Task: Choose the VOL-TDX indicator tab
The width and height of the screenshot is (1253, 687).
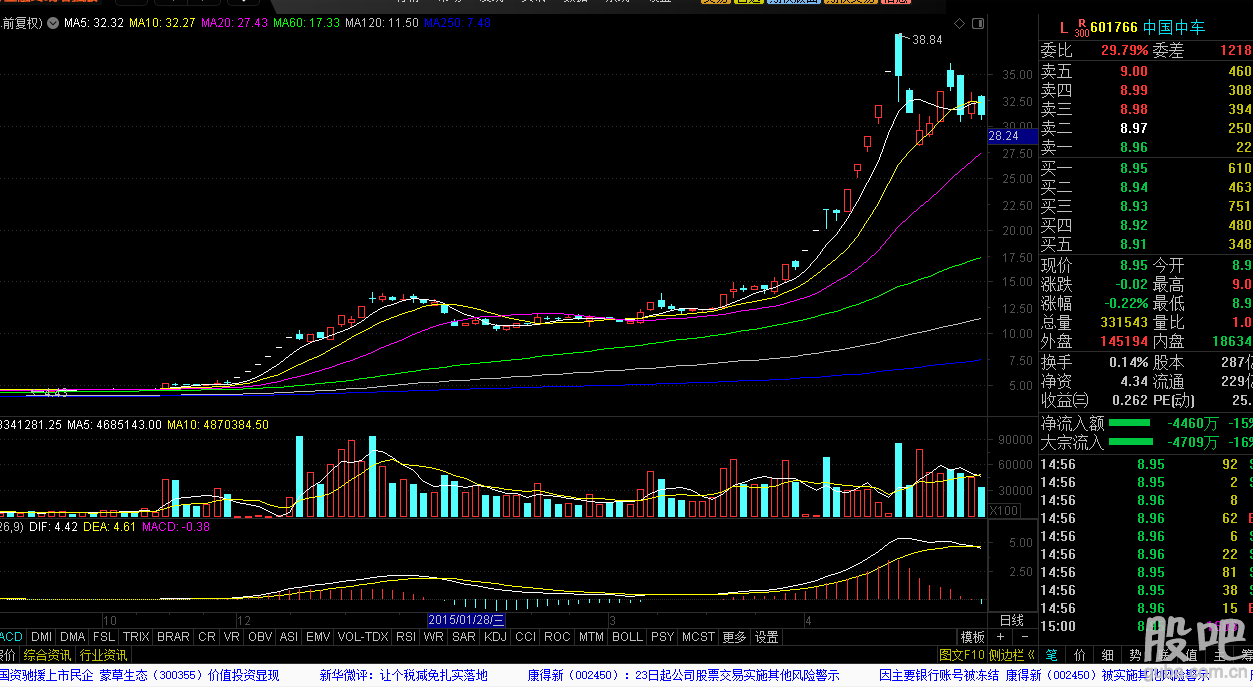Action: click(363, 636)
